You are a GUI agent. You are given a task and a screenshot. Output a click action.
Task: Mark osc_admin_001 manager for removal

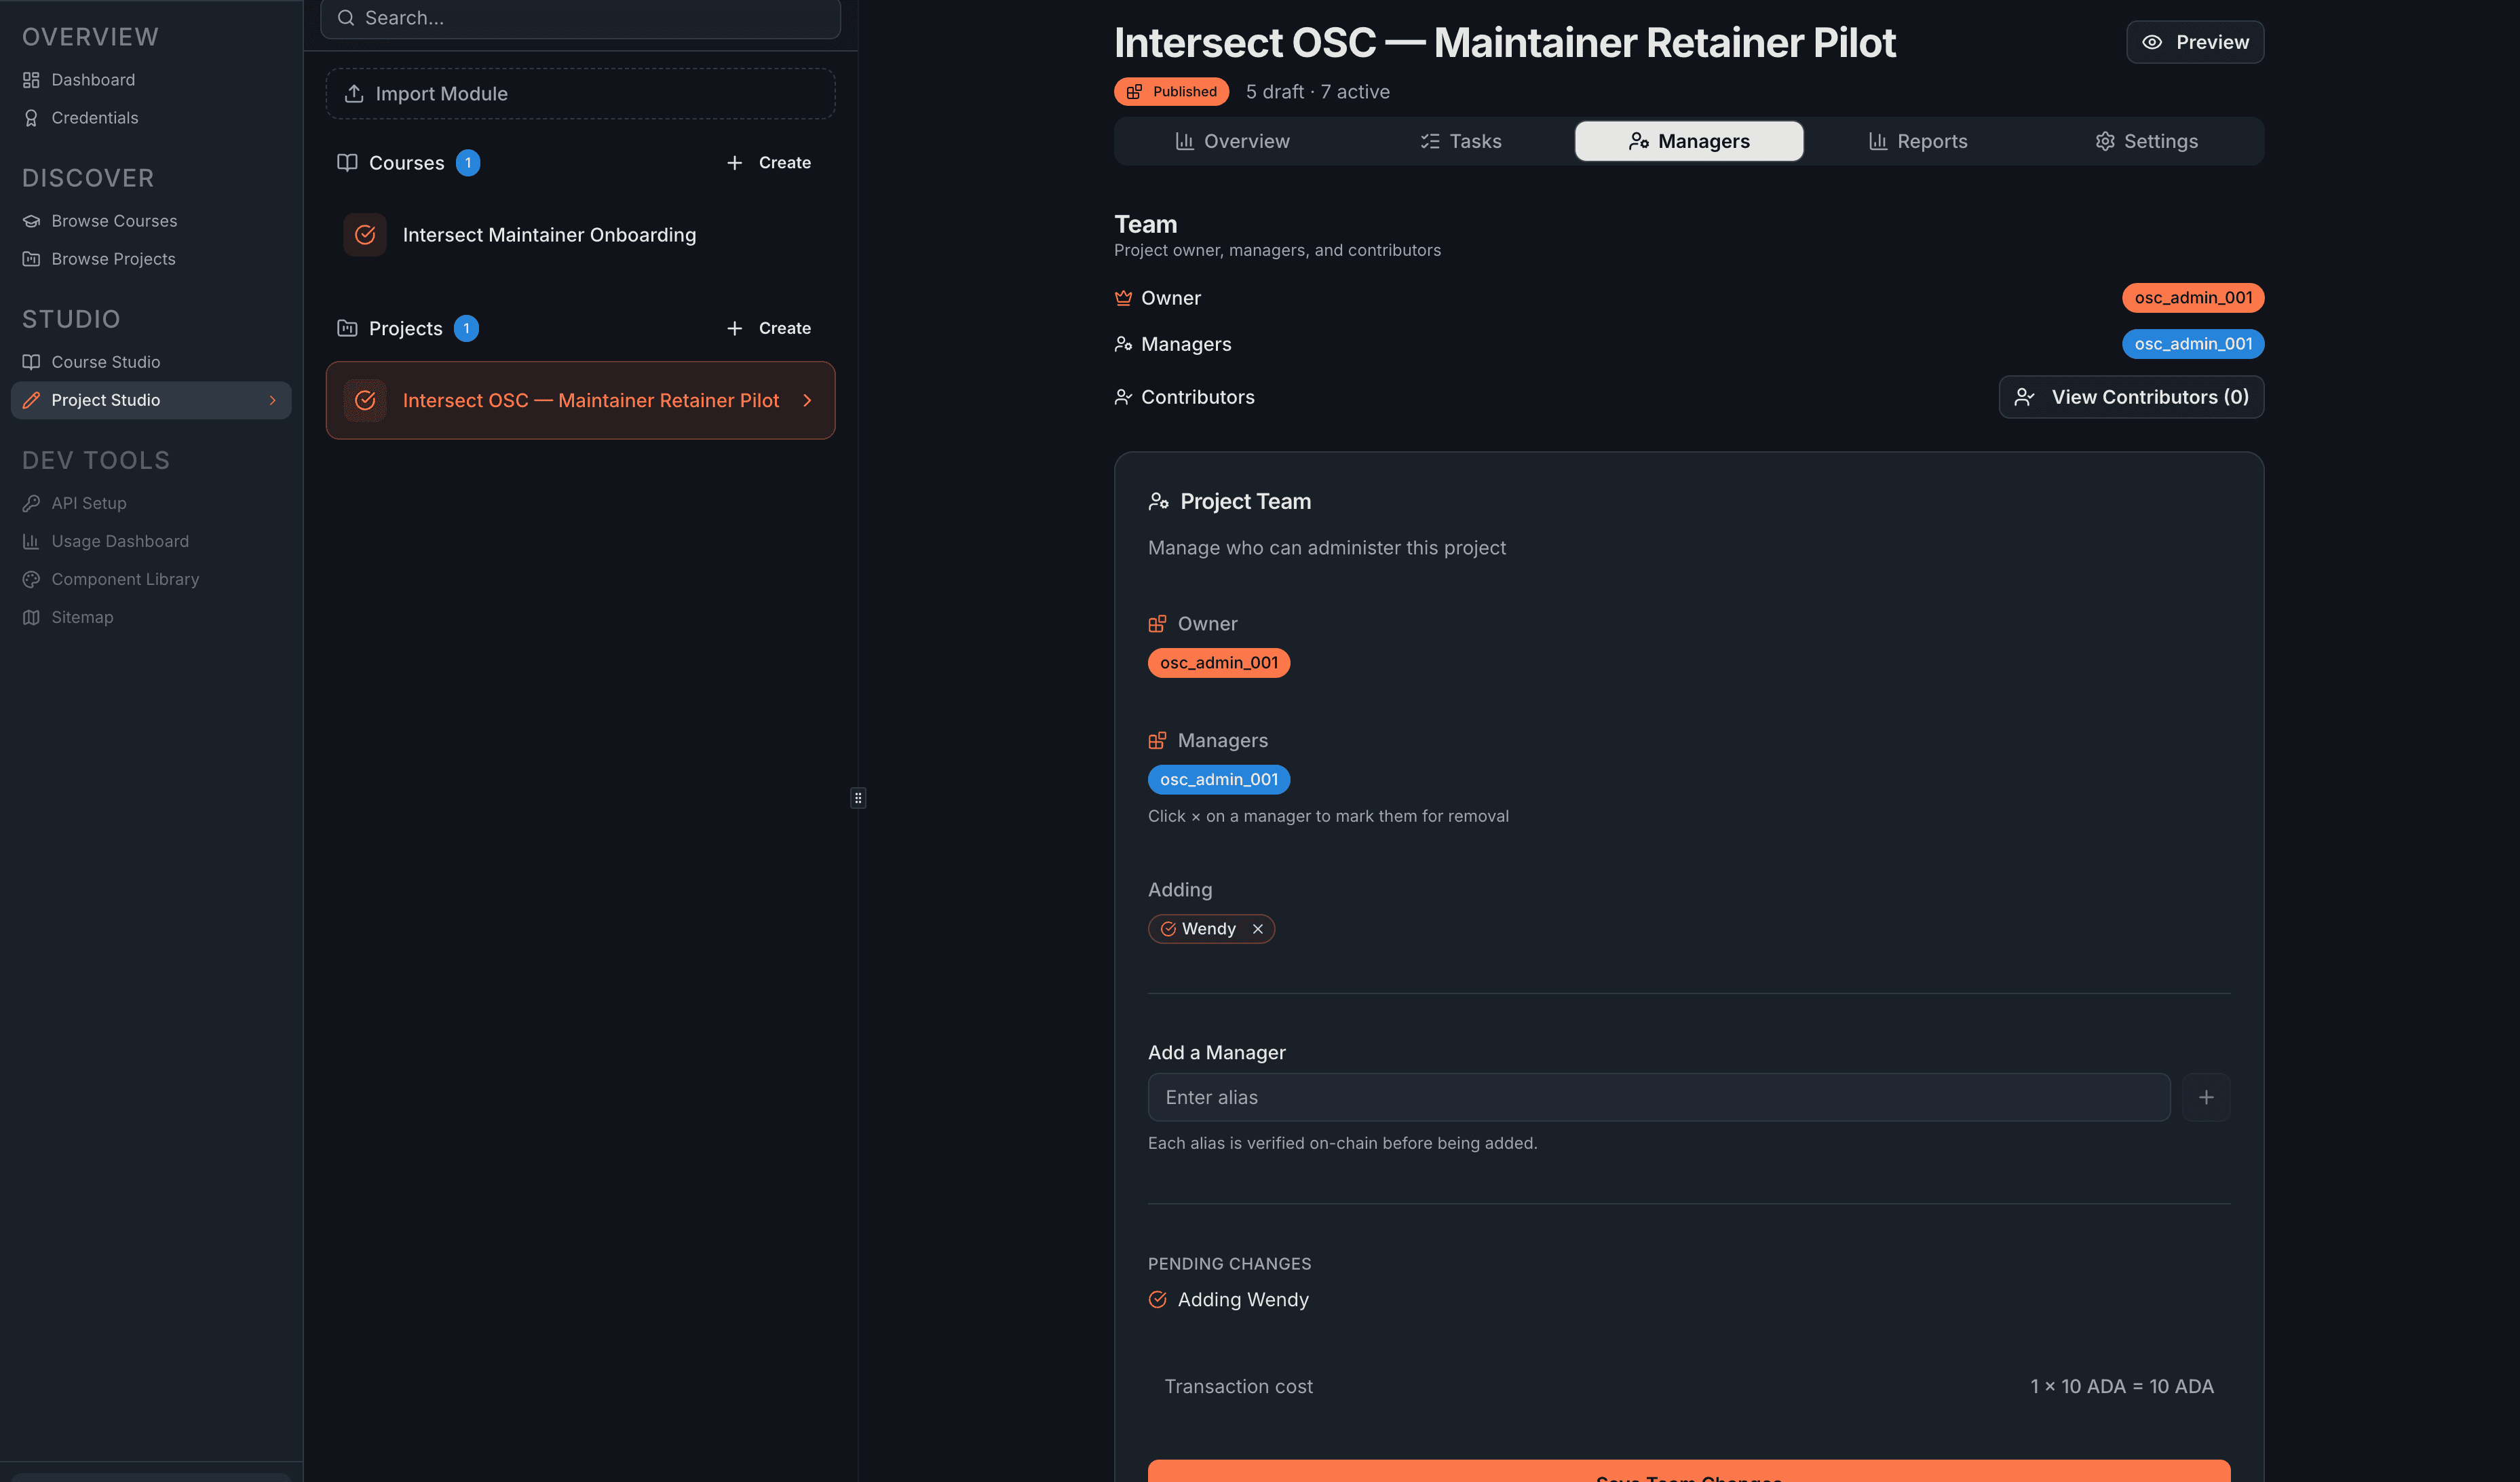pyautogui.click(x=1219, y=779)
